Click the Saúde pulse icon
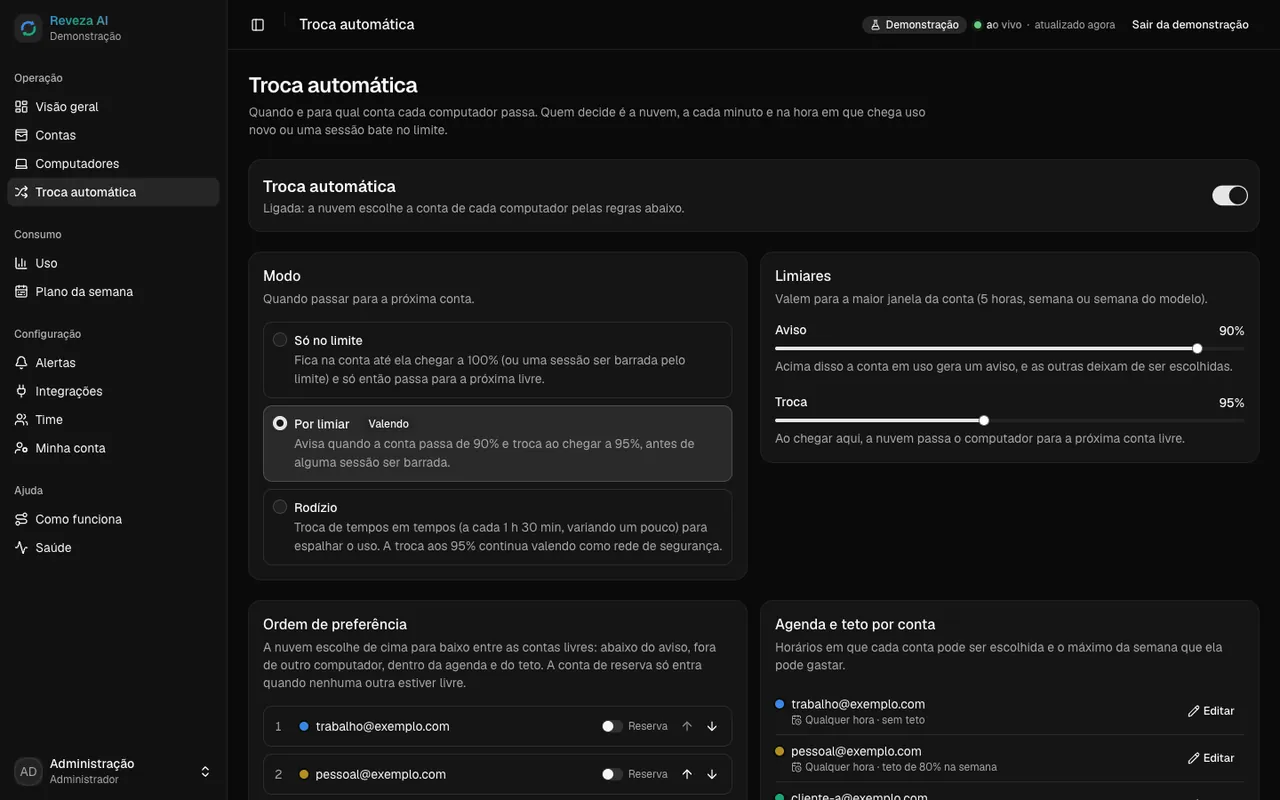Screen dimensions: 1280x800 (21, 548)
